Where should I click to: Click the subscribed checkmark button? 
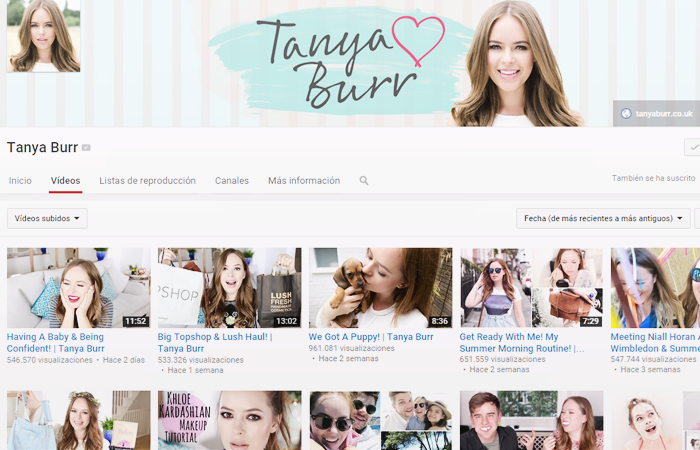tap(693, 147)
